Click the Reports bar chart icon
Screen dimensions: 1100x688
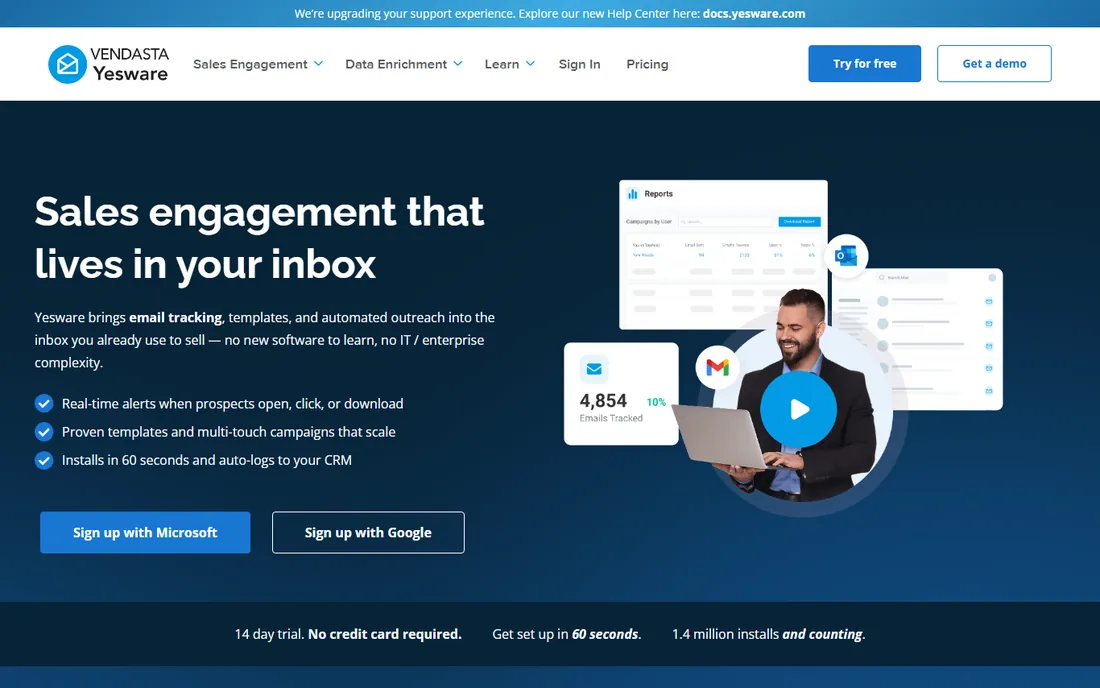pos(633,194)
